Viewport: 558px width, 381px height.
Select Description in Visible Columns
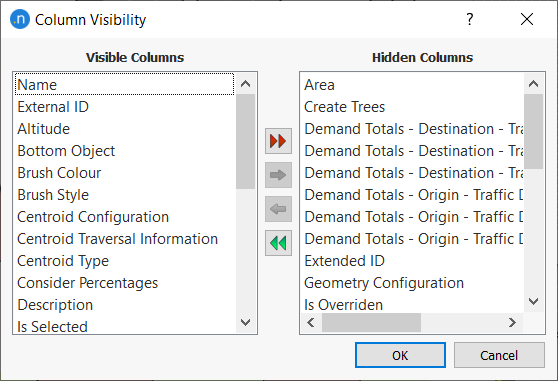tap(125, 305)
